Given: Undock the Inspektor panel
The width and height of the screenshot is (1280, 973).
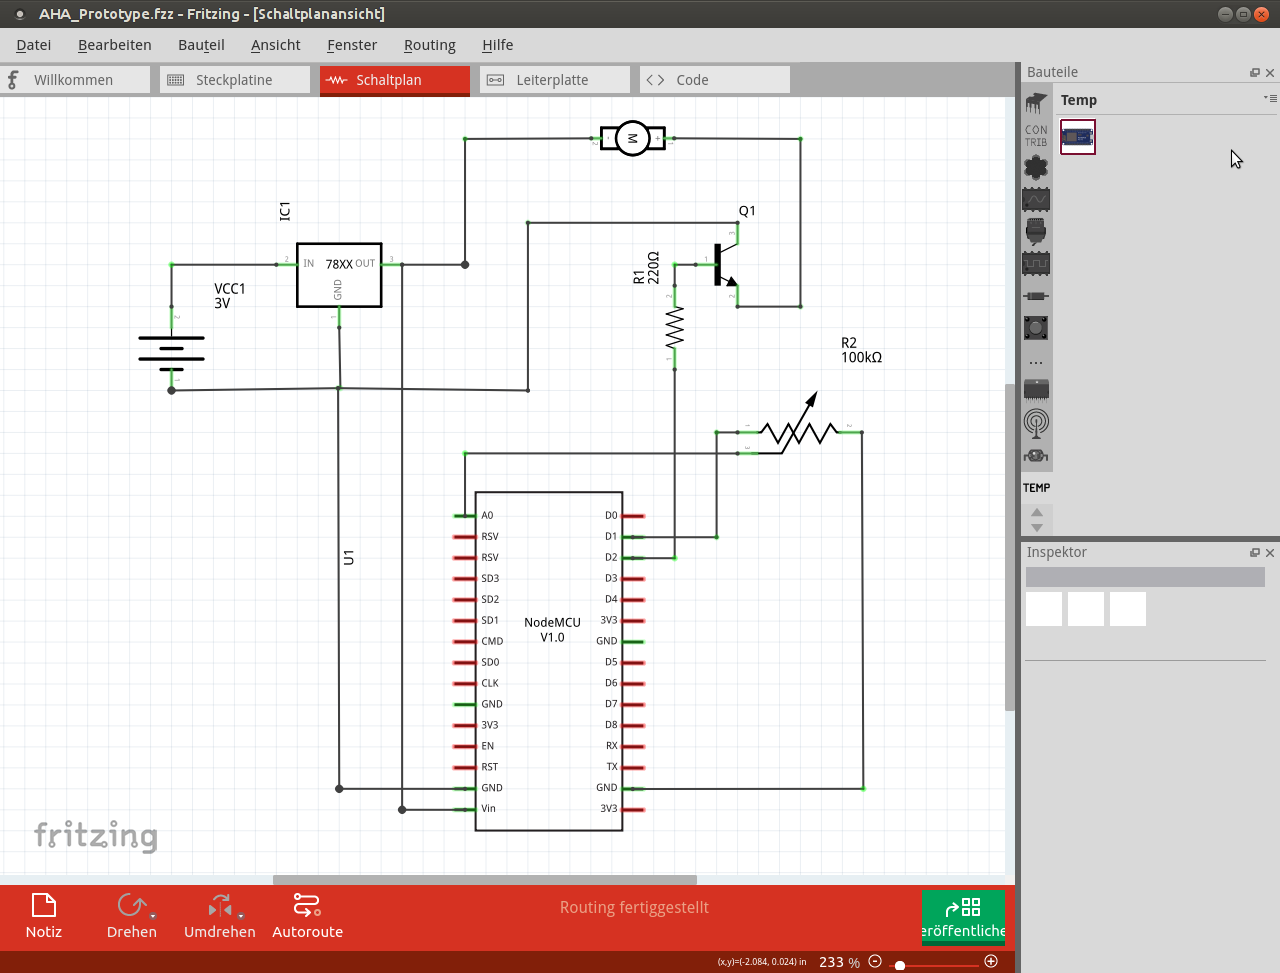Looking at the screenshot, I should coord(1255,553).
